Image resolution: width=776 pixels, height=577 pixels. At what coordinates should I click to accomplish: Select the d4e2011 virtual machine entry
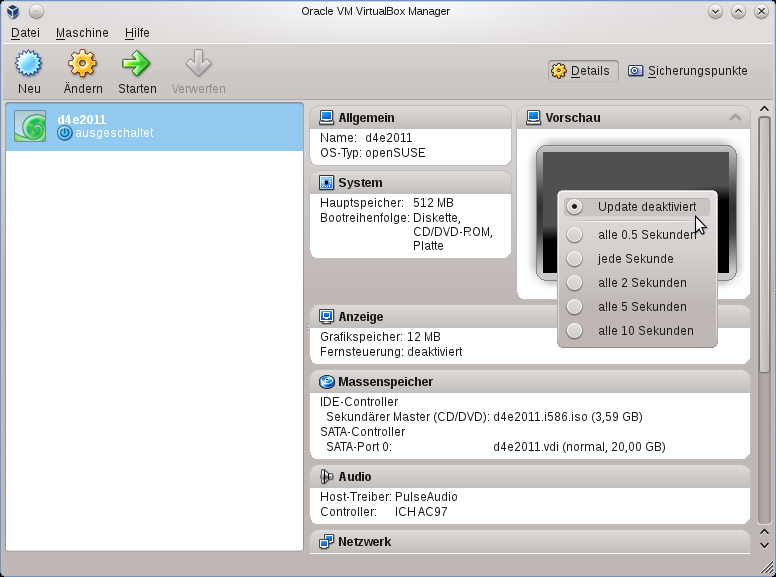154,126
